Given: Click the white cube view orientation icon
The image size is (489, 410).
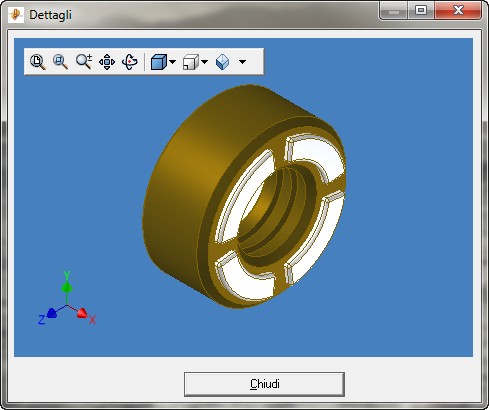Looking at the screenshot, I should (191, 62).
